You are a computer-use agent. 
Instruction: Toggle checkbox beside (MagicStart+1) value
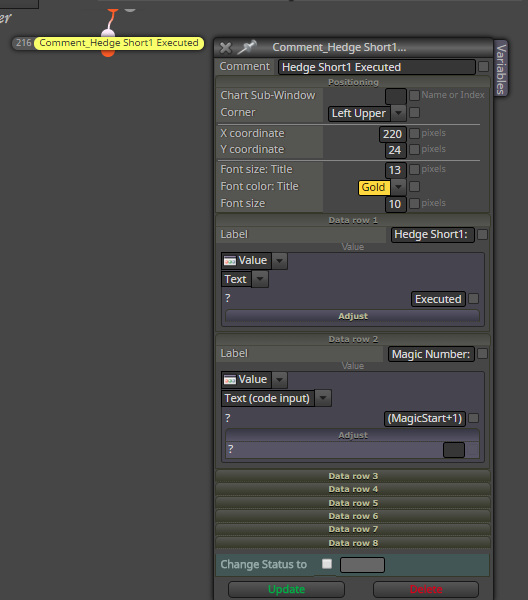(474, 418)
